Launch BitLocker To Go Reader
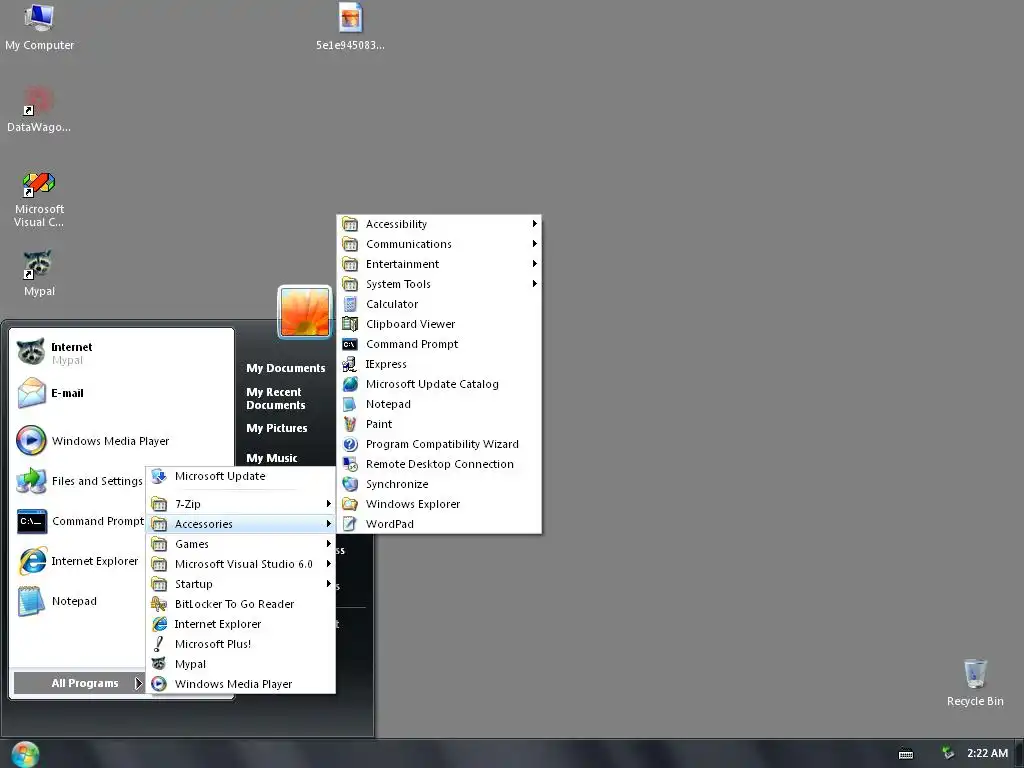1024x768 pixels. 240,604
